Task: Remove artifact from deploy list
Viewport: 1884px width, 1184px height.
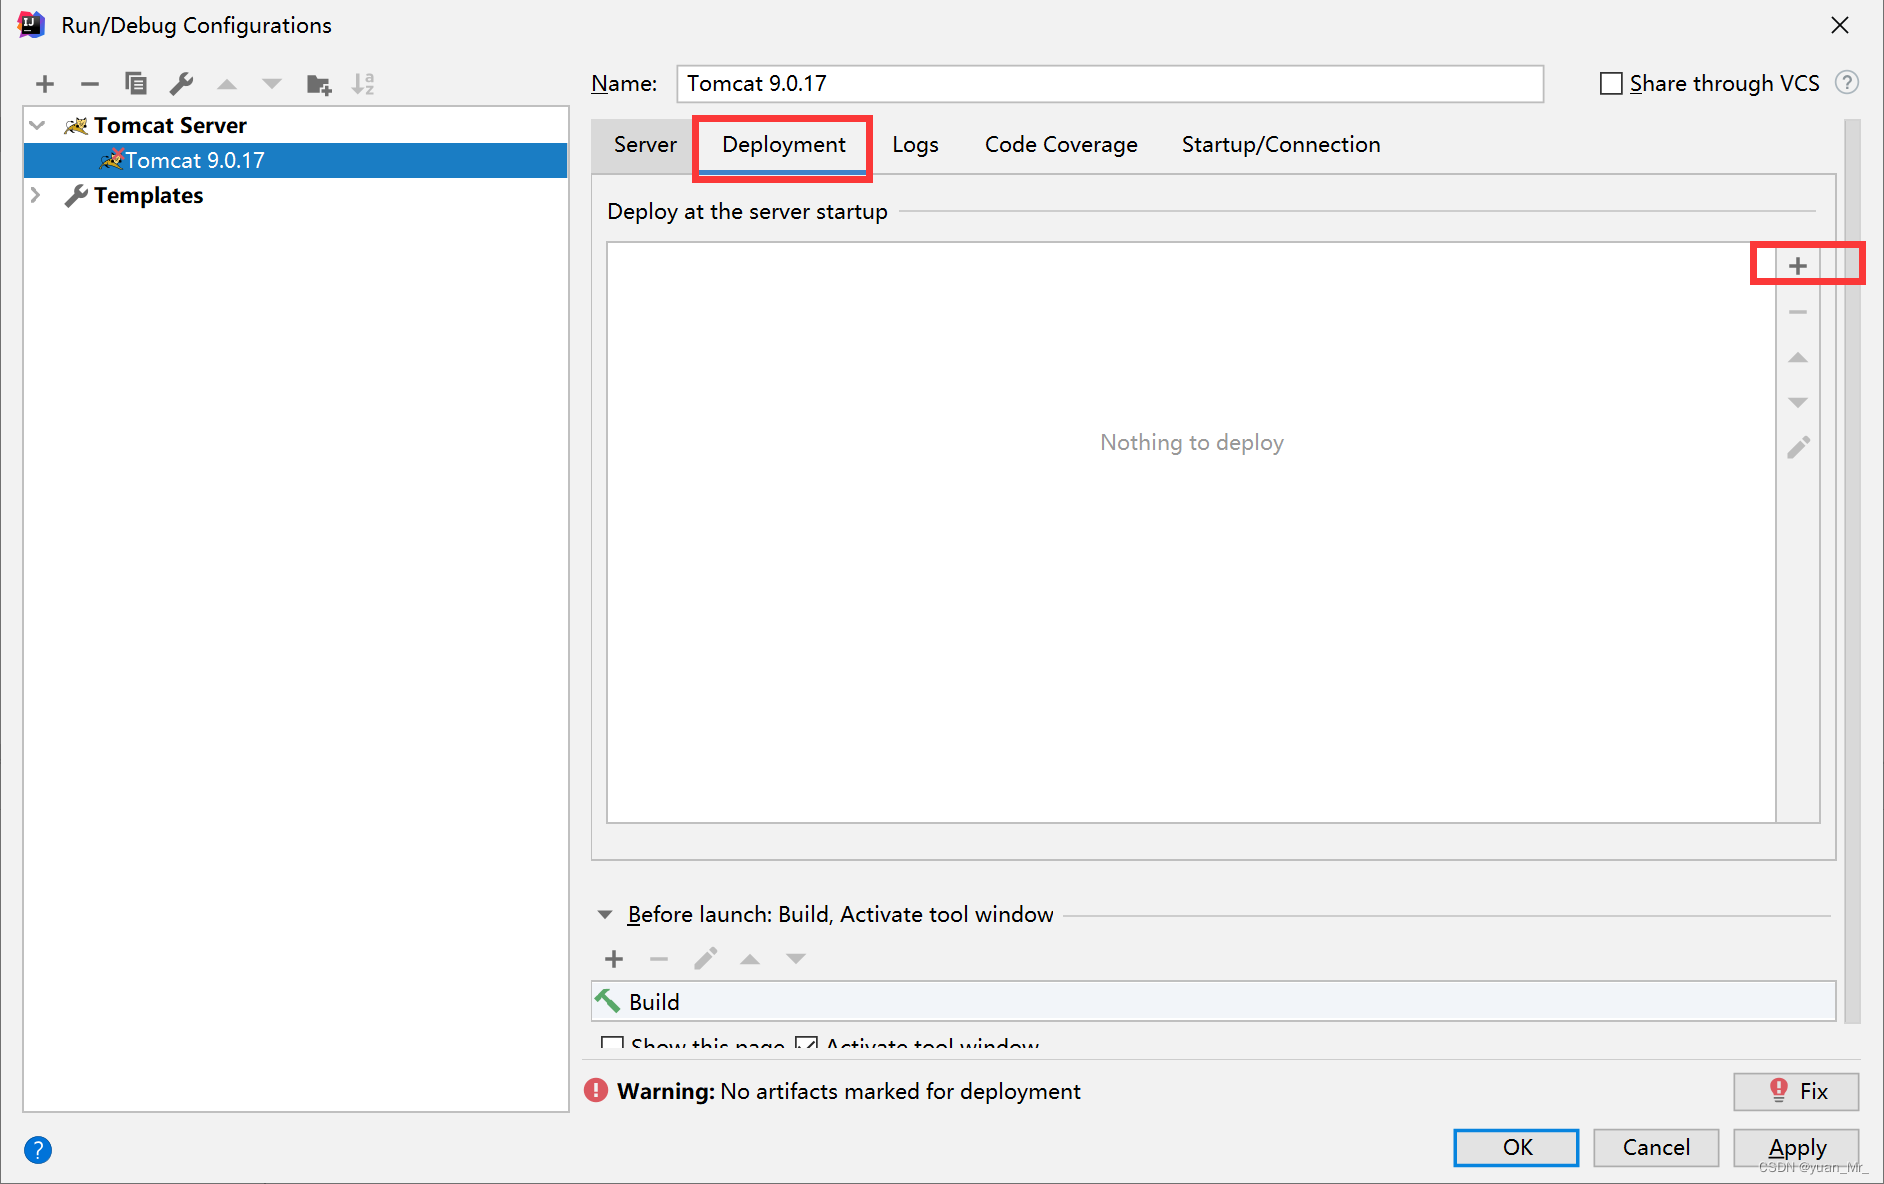Action: coord(1798,312)
